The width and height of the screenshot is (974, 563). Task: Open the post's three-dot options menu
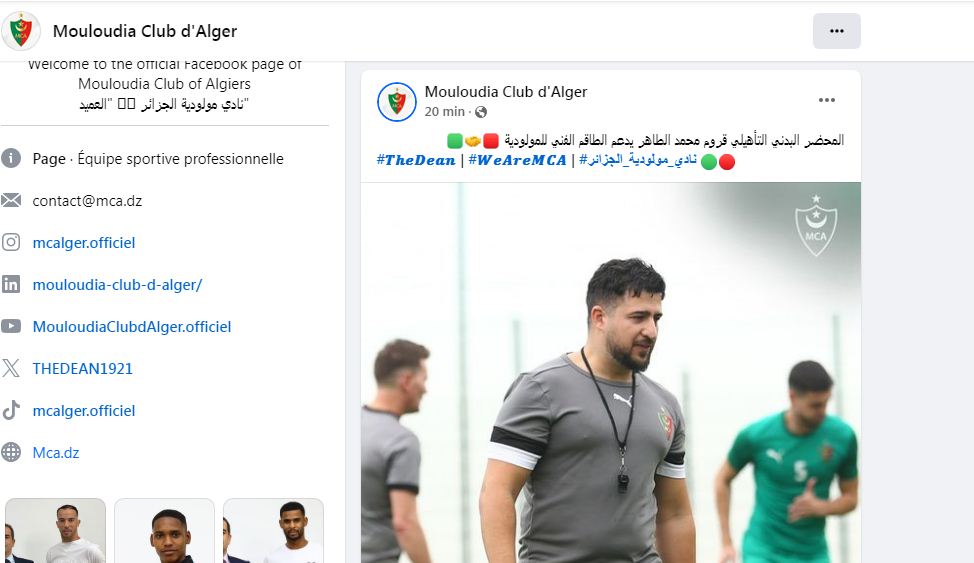[827, 100]
